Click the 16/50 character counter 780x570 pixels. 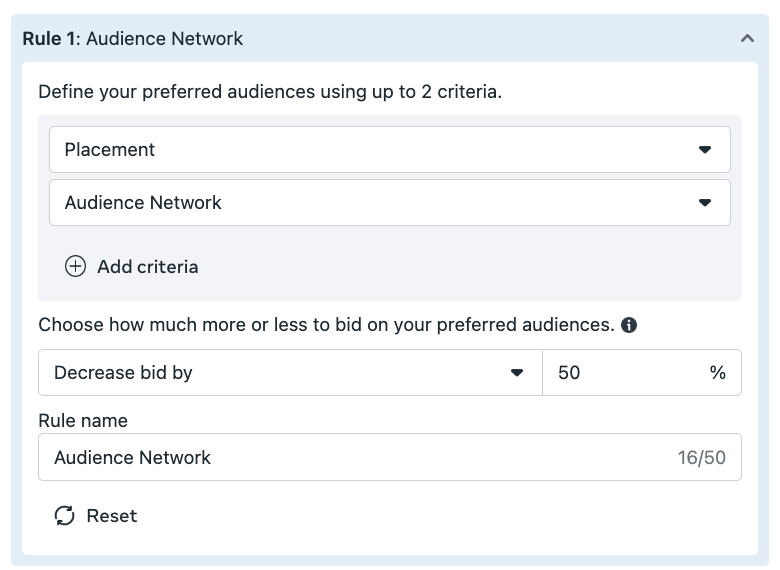(701, 458)
